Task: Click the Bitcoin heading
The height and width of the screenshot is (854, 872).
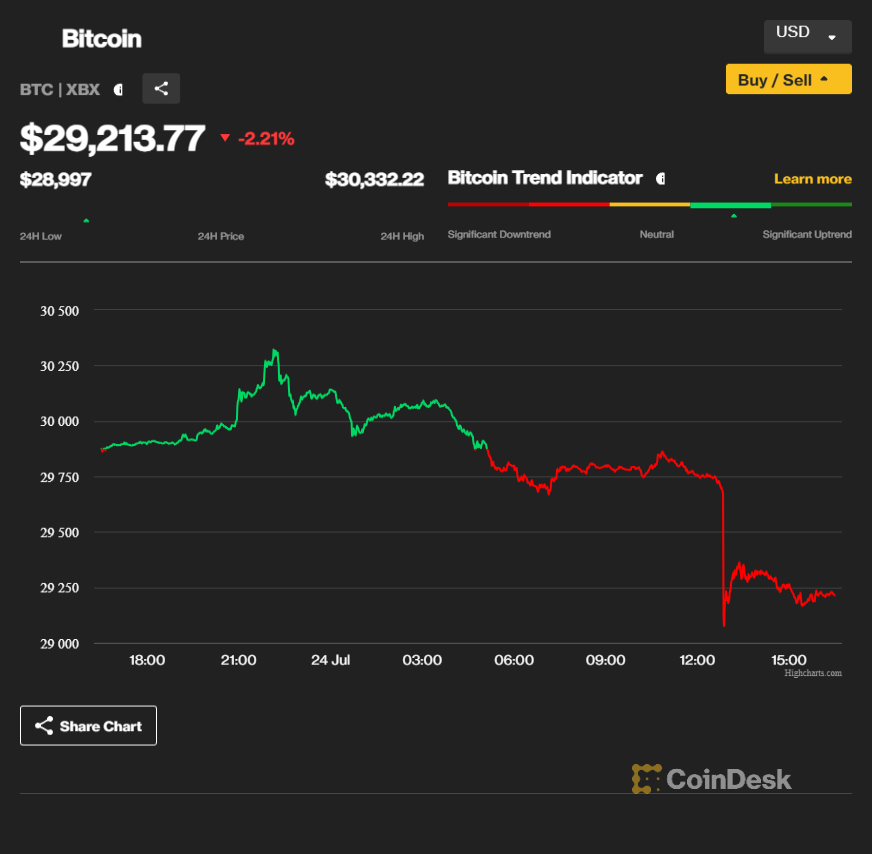Action: pos(102,39)
